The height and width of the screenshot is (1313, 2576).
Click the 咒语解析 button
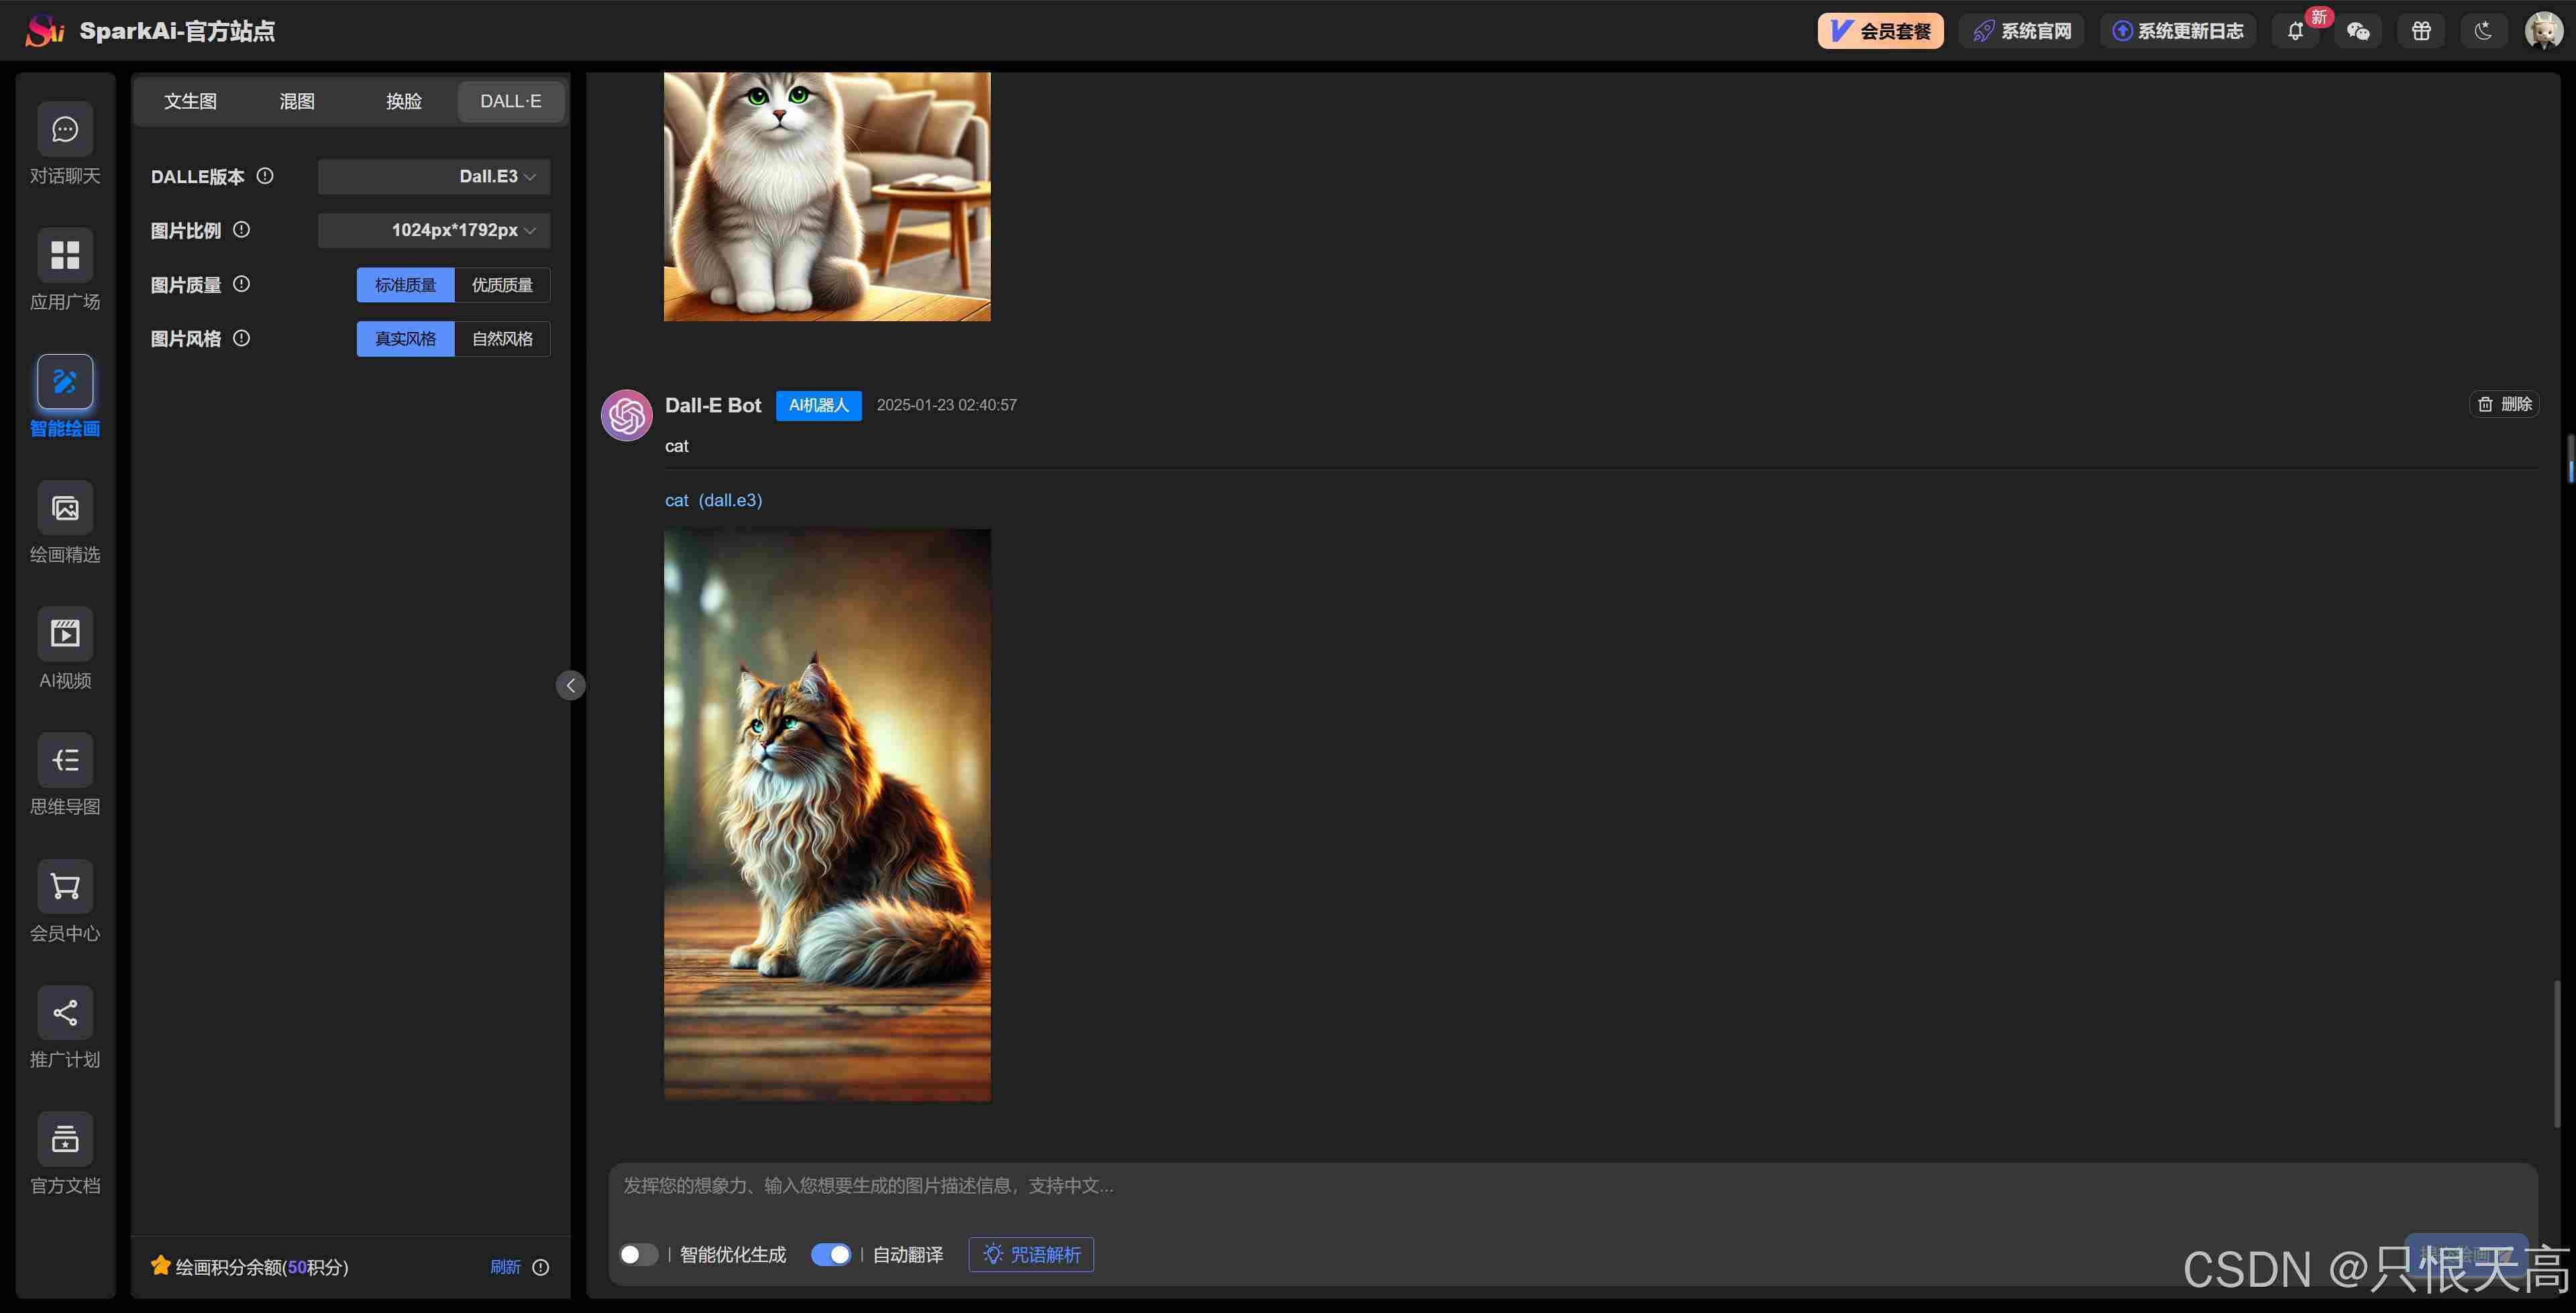pos(1031,1254)
